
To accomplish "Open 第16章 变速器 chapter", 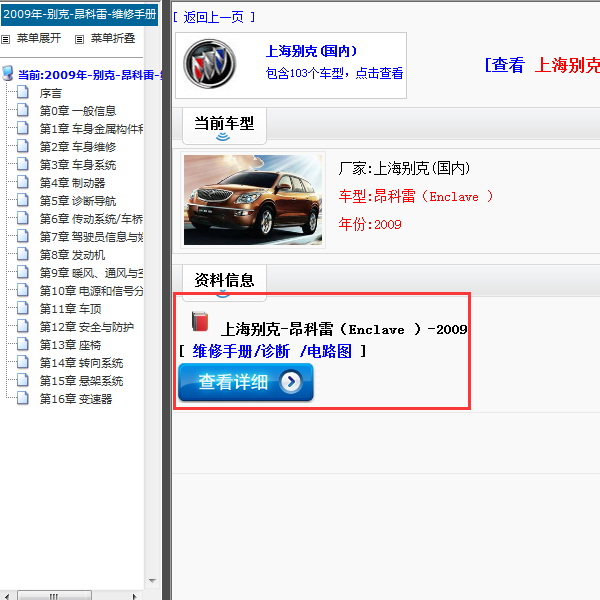I will (x=76, y=399).
